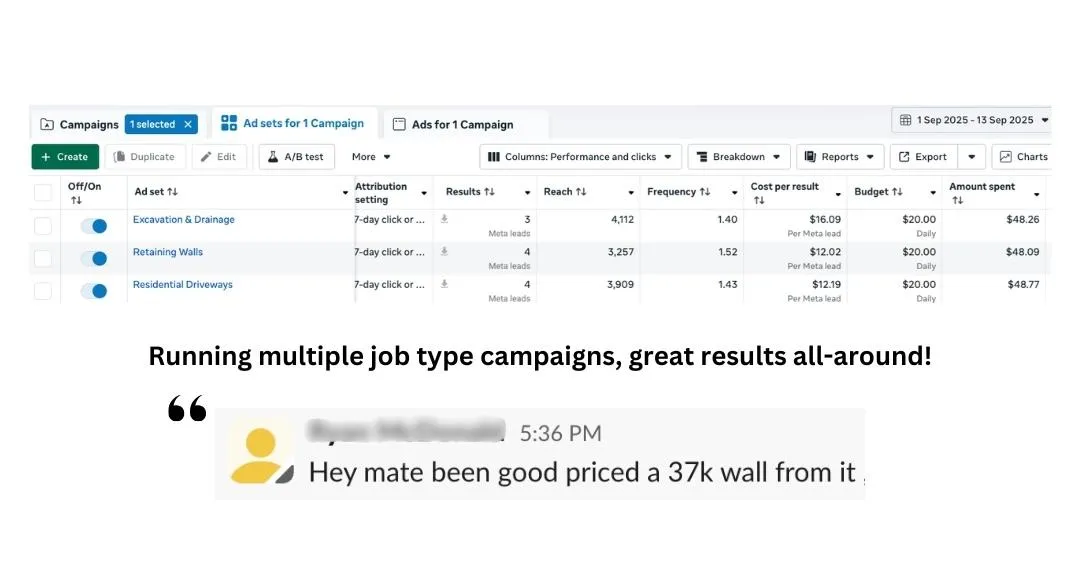1080x570 pixels.
Task: Open the Reports dropdown menu
Action: coord(839,157)
